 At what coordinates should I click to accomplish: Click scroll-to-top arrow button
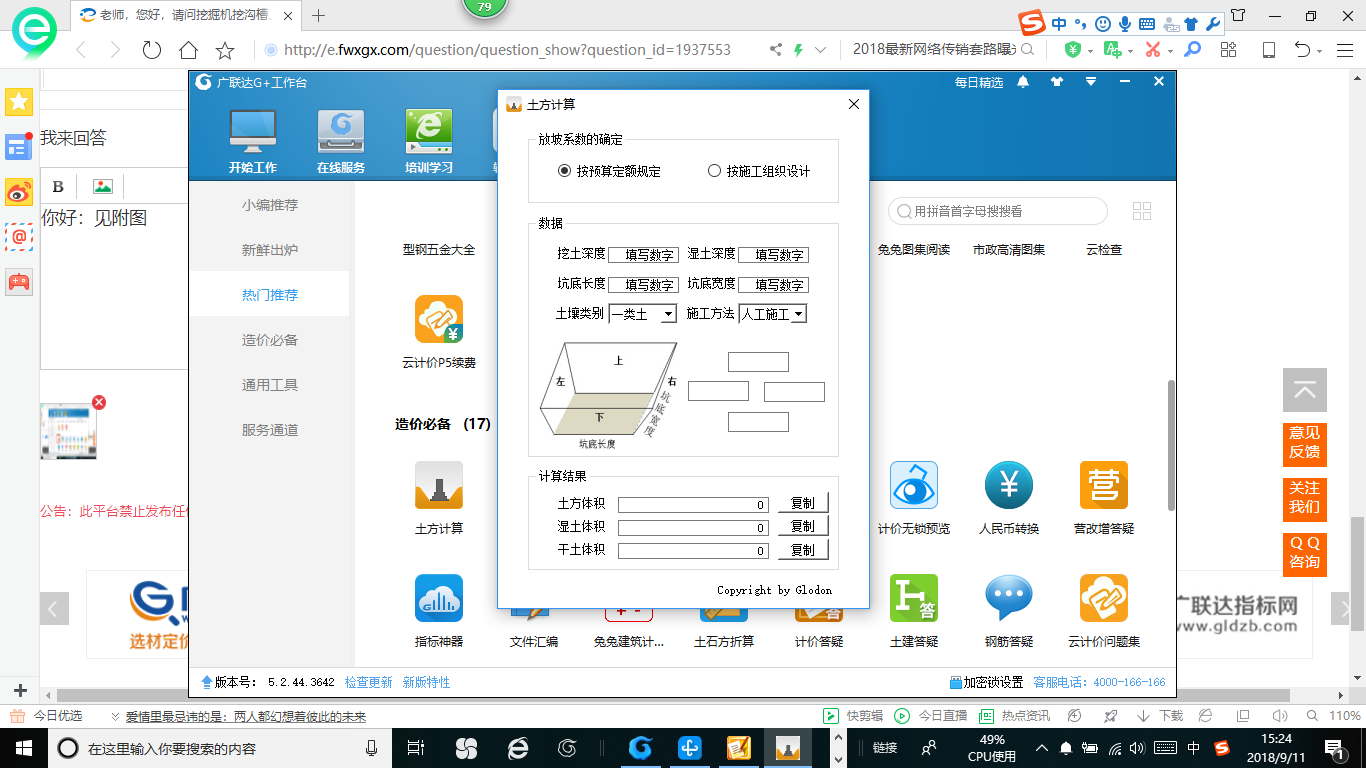(x=1305, y=390)
